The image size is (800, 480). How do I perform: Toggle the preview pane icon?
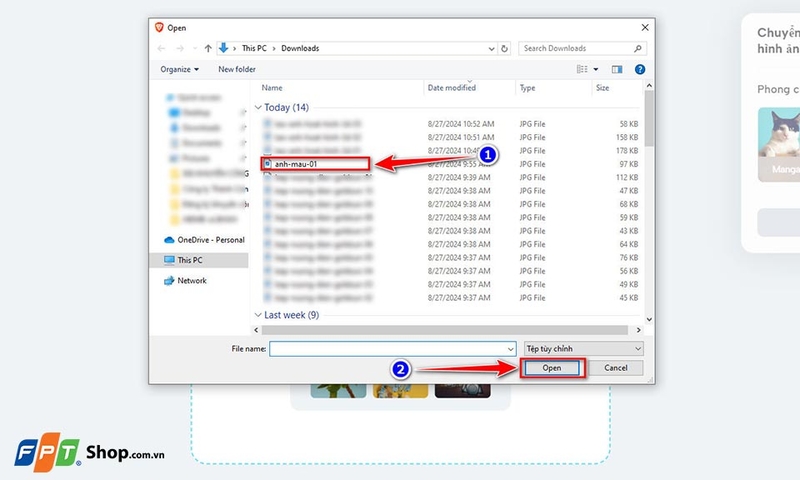(x=617, y=69)
